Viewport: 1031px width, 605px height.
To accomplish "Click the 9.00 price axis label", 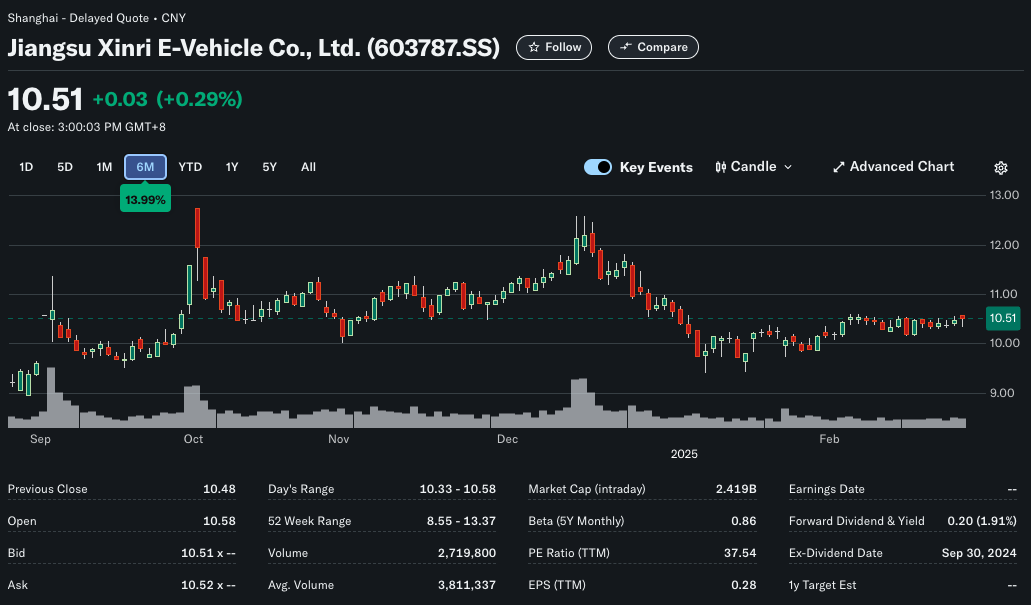I will [x=1004, y=393].
